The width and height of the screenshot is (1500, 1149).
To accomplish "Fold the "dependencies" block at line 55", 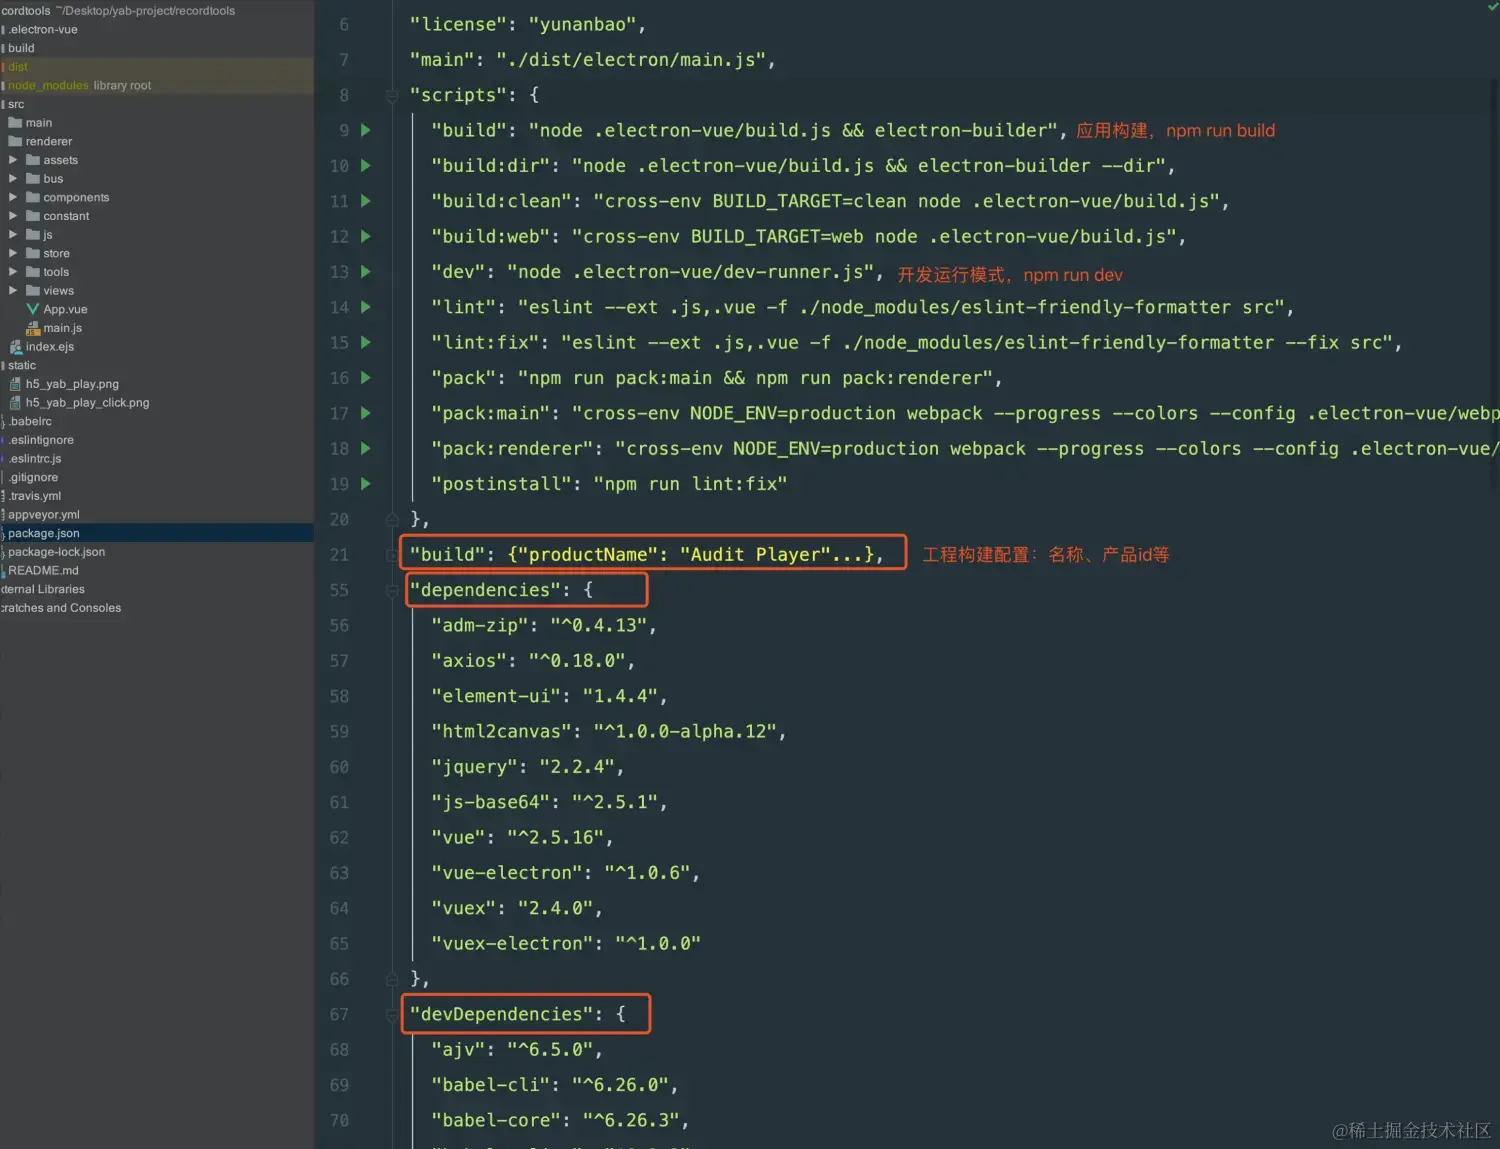I will (392, 590).
